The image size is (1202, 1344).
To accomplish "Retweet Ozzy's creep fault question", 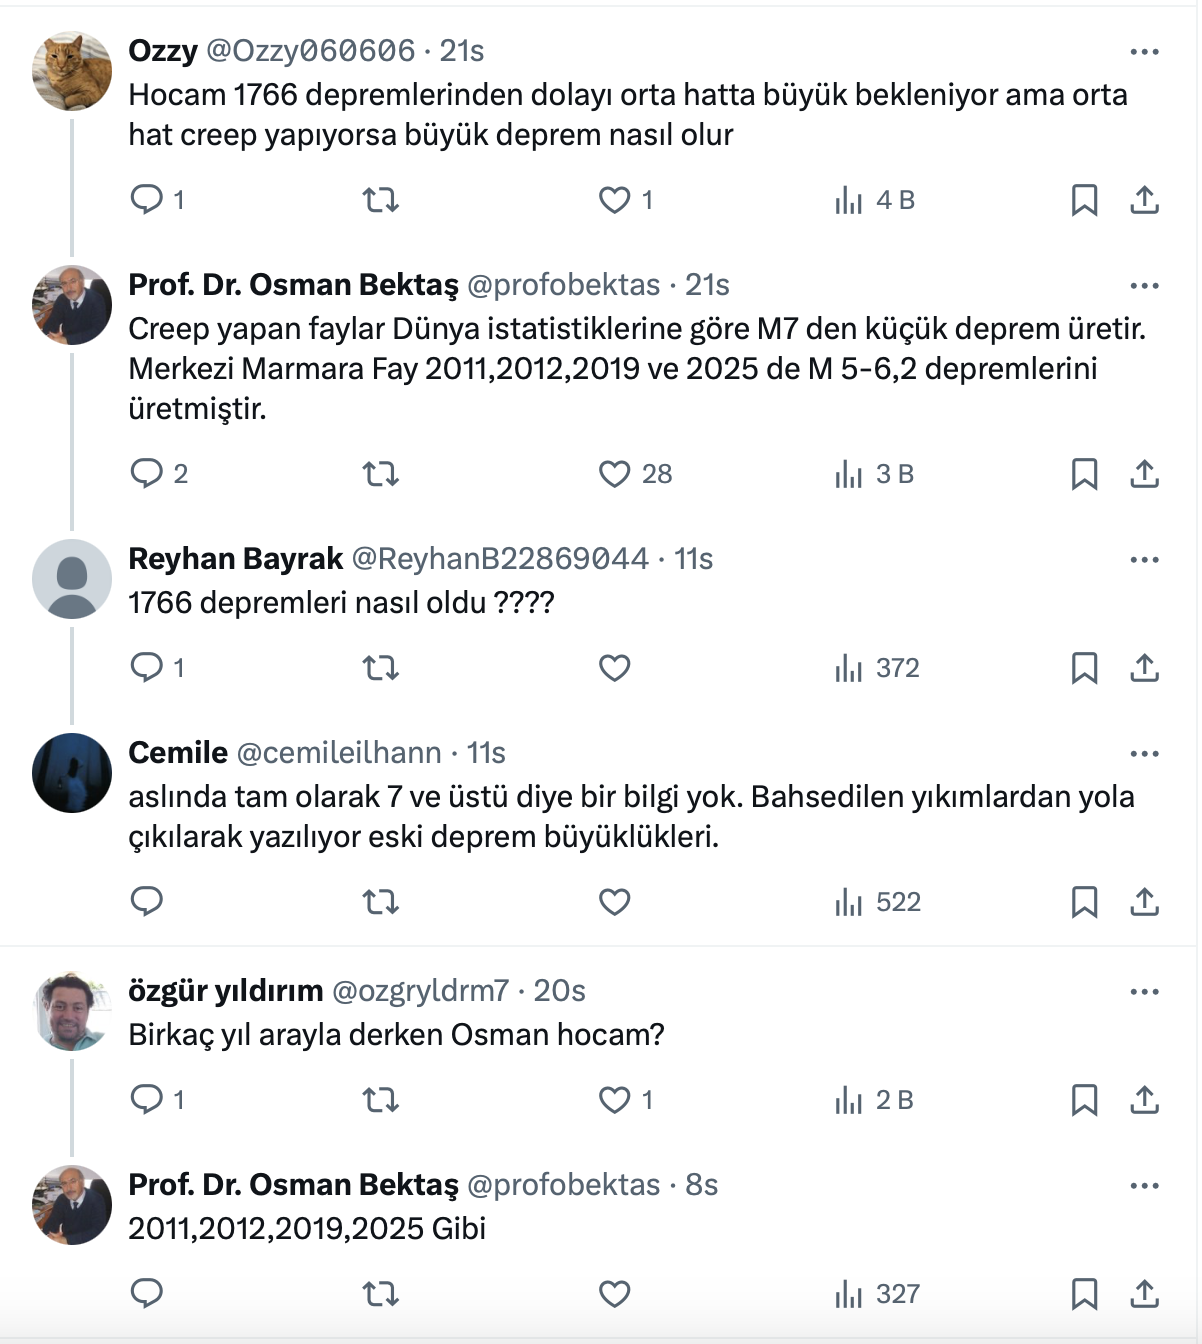I will (x=380, y=200).
